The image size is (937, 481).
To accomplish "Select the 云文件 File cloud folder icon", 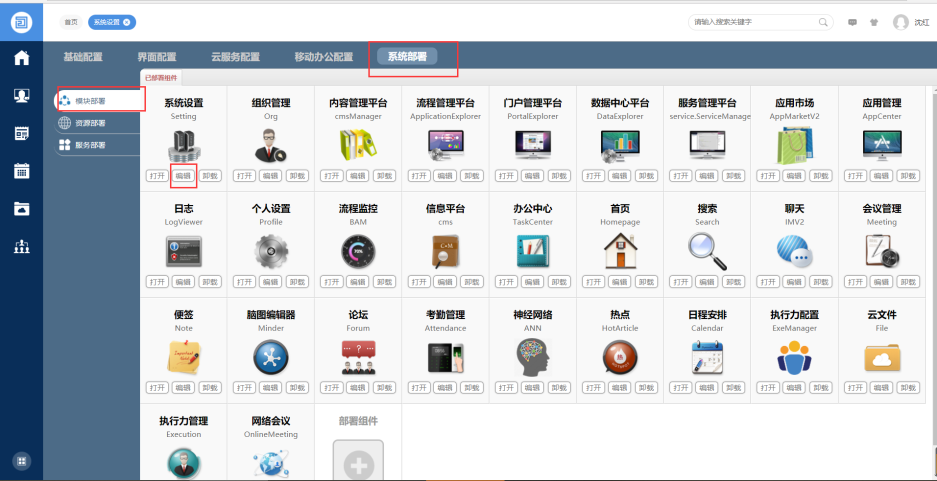I will 881,355.
